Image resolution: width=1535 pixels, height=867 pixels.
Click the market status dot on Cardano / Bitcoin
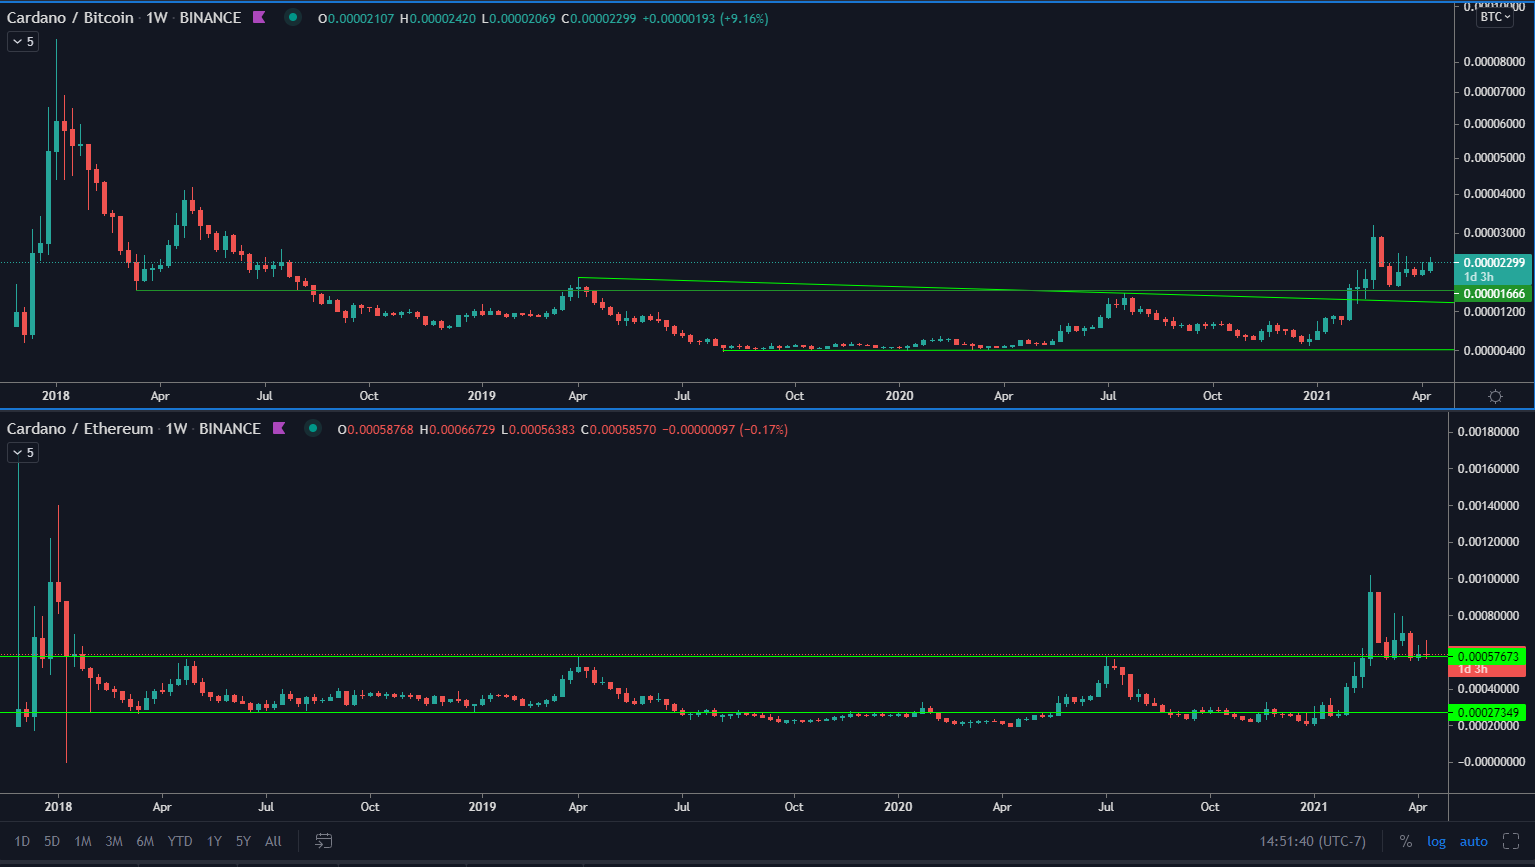(292, 18)
